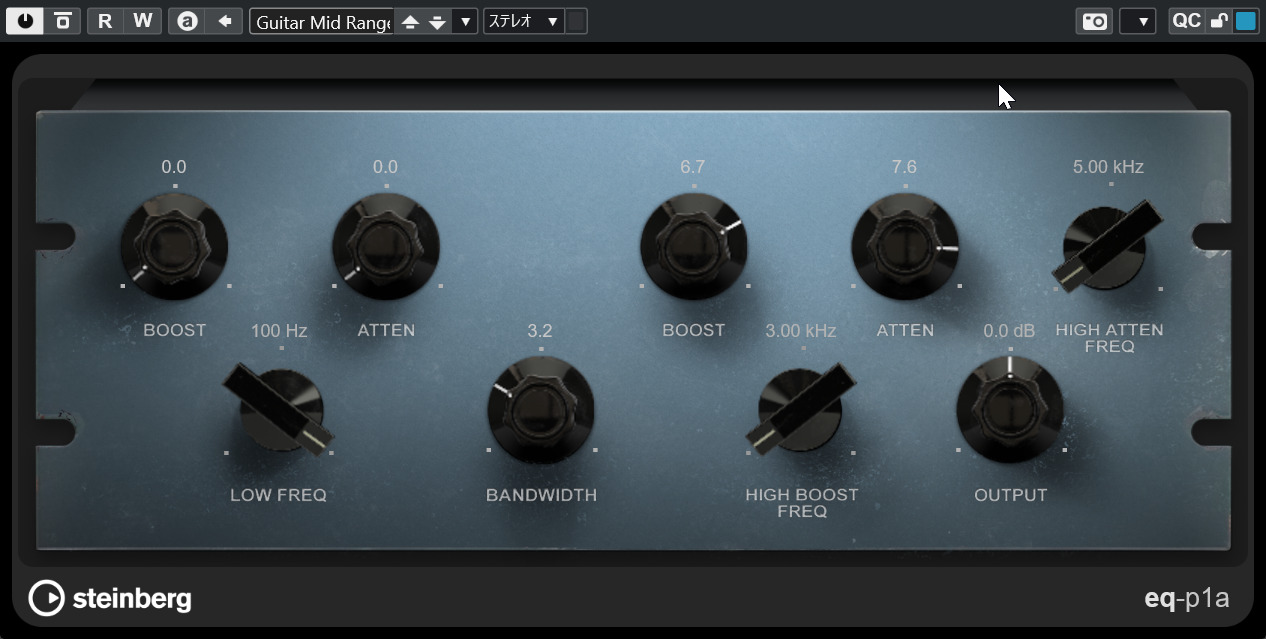The image size is (1266, 639).
Task: Toggle the quick controls lock icon
Action: [x=1218, y=21]
